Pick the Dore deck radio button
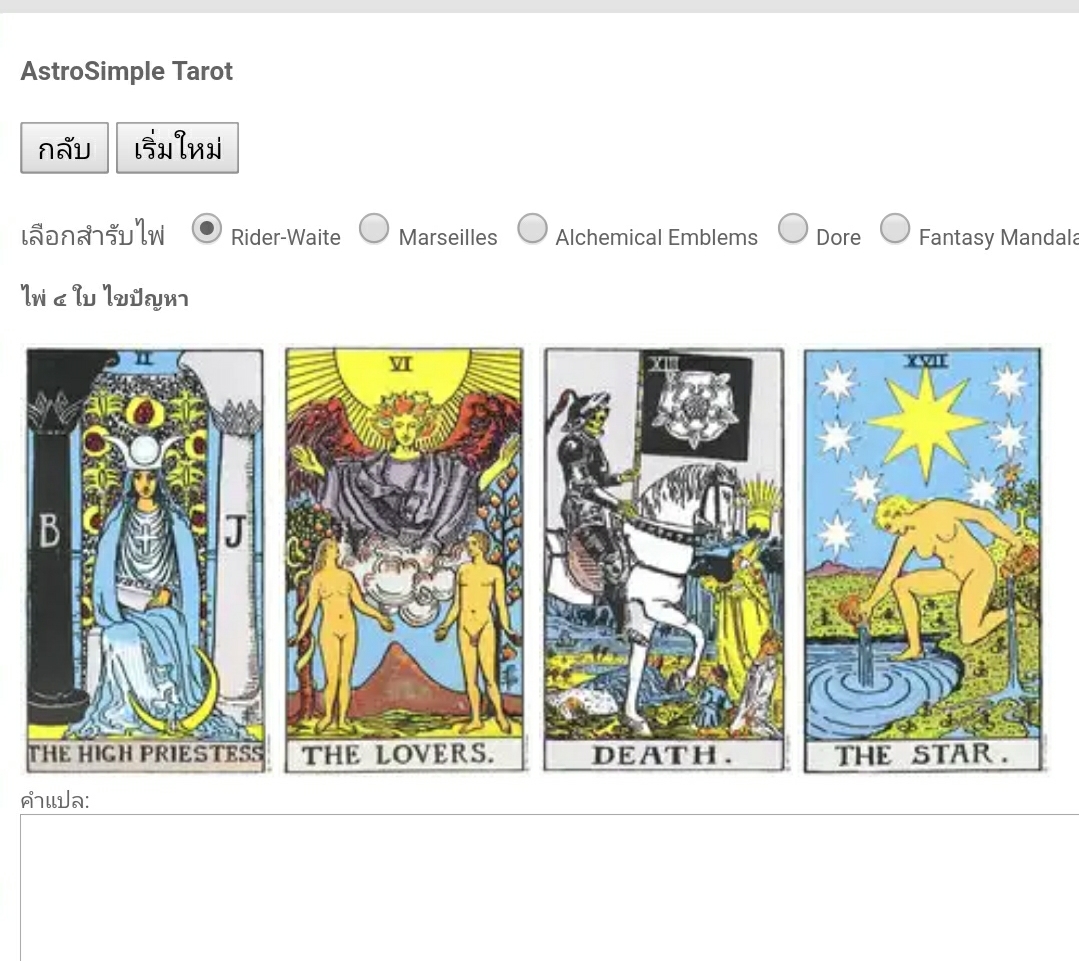 click(793, 228)
